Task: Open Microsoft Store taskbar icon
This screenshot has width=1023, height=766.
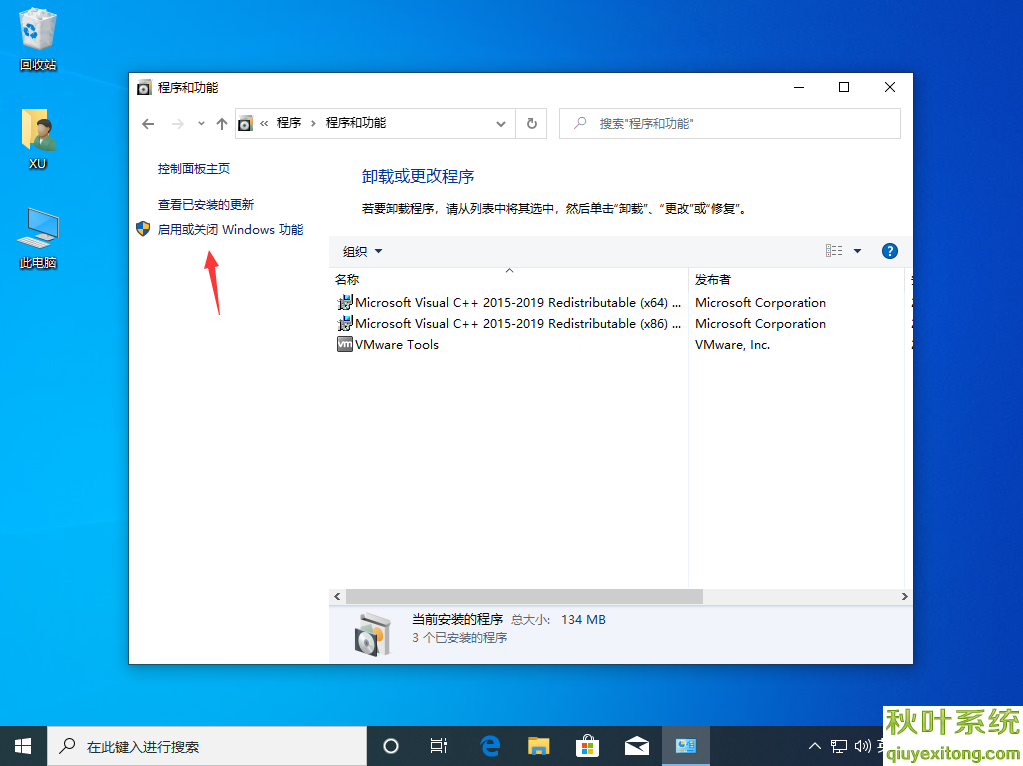Action: click(x=587, y=746)
